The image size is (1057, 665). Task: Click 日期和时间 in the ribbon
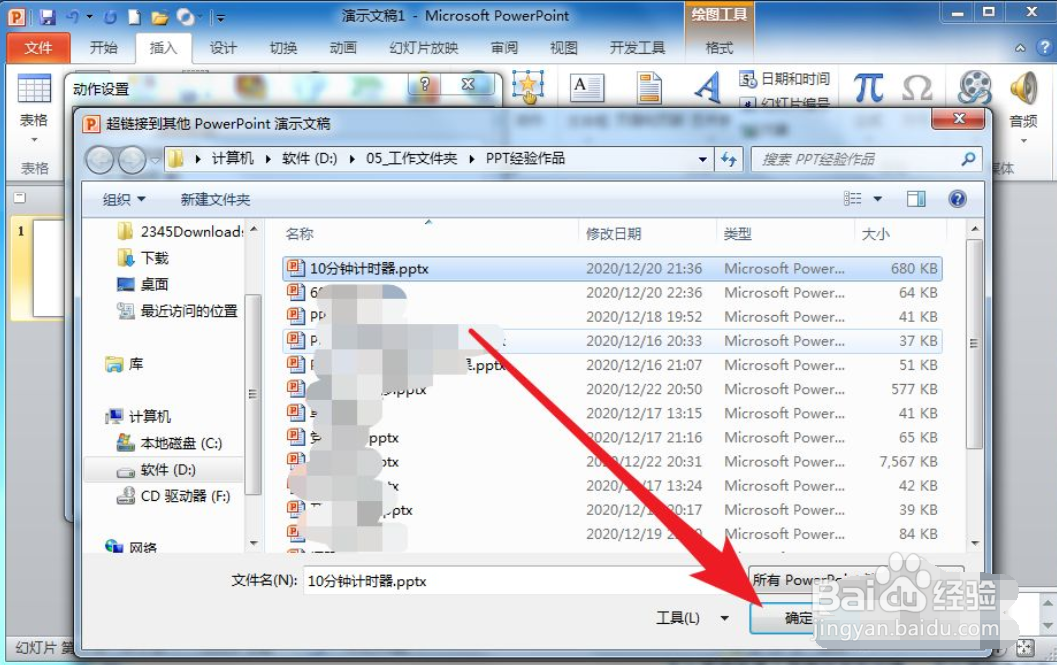(785, 79)
